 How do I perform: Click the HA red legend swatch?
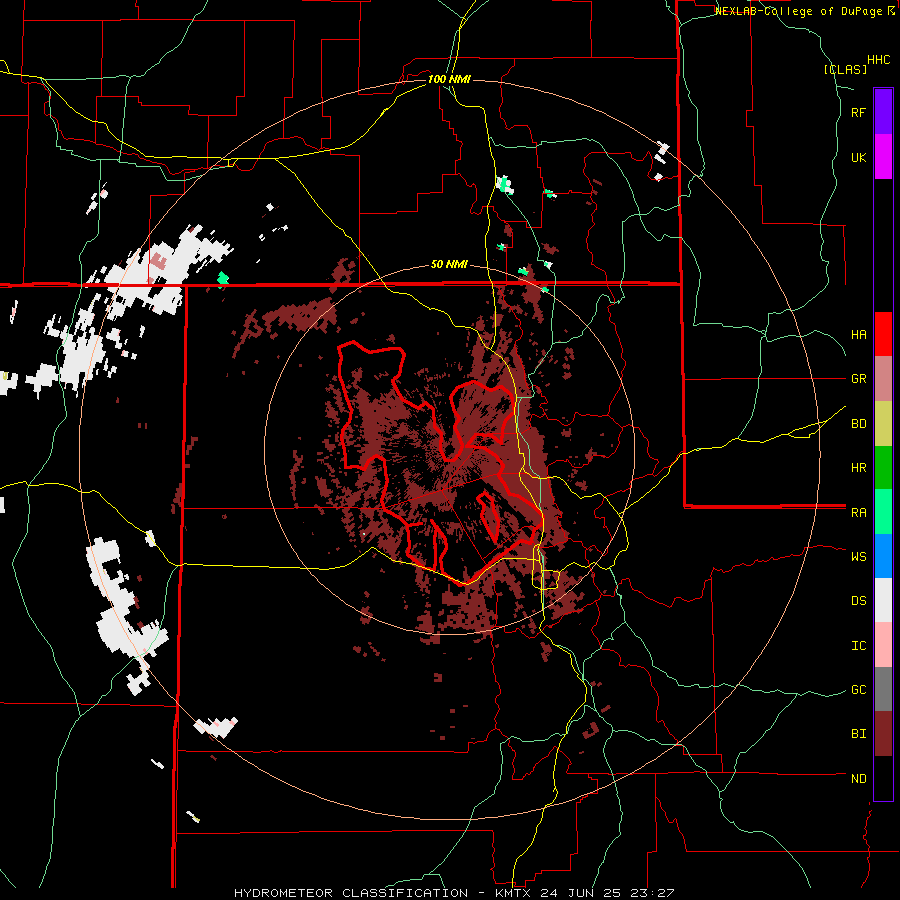point(883,334)
